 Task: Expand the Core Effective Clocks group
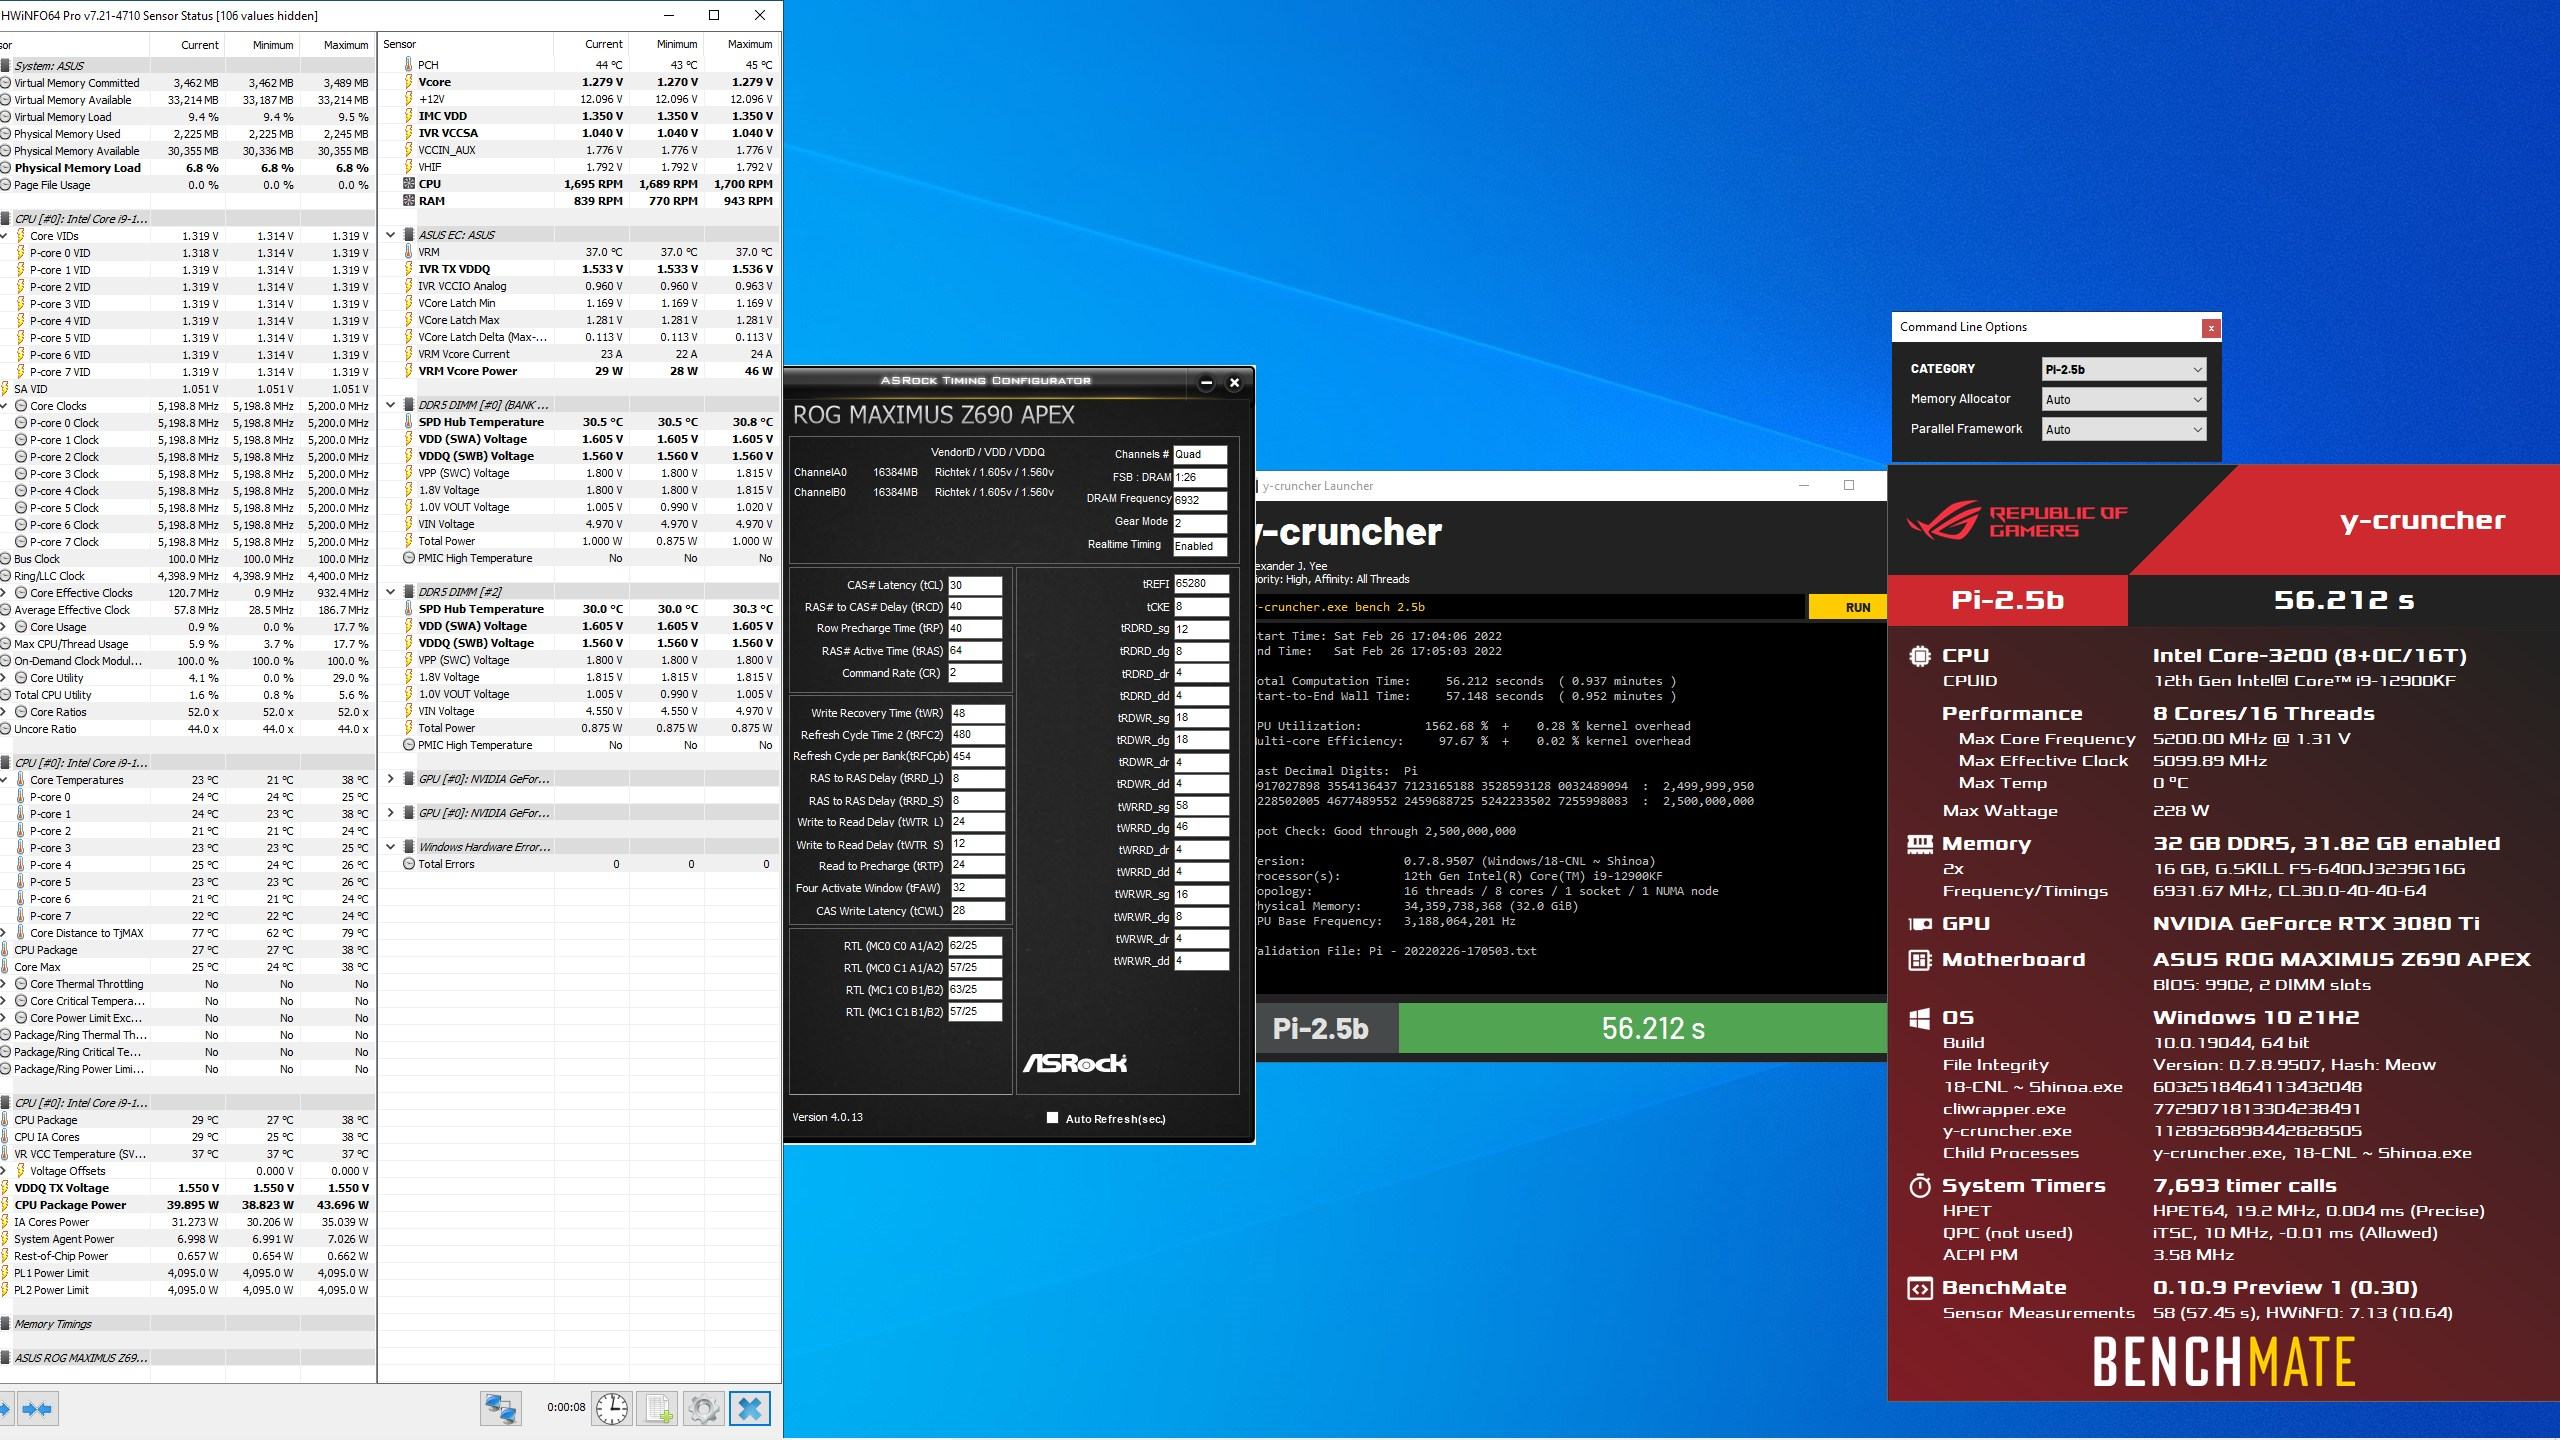pos(5,593)
